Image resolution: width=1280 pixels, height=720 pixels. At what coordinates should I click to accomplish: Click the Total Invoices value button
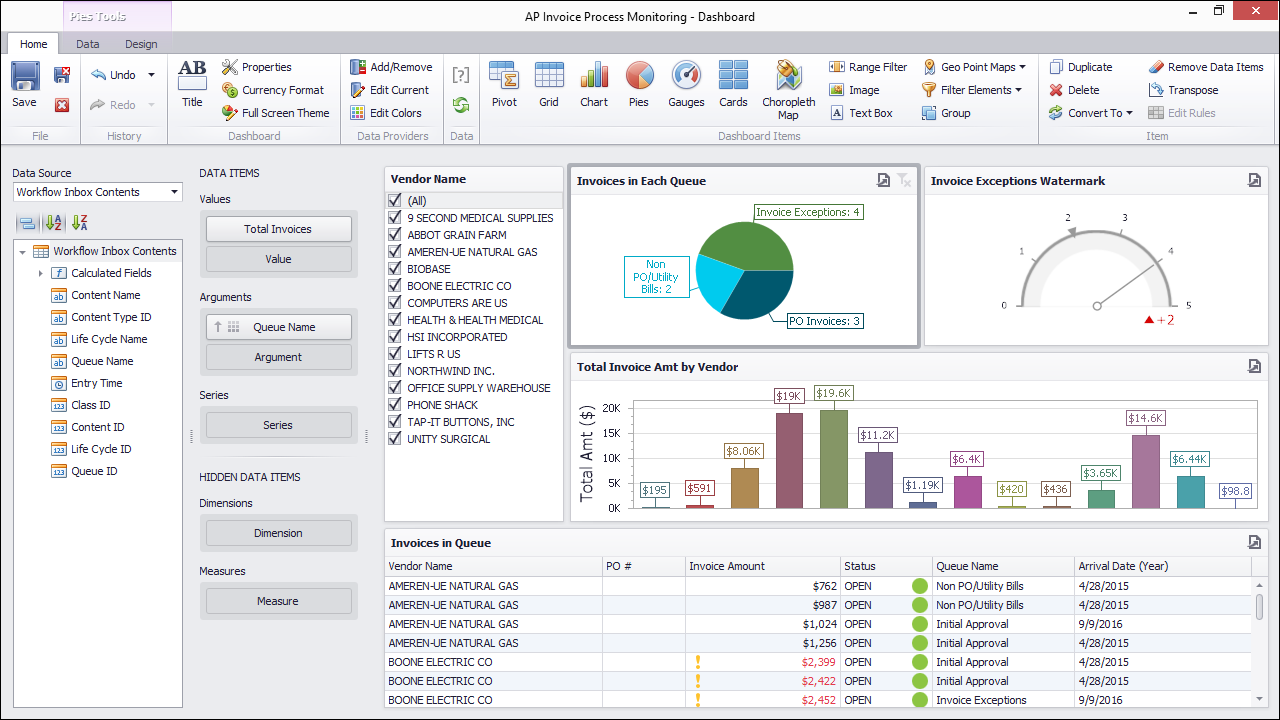[x=278, y=229]
